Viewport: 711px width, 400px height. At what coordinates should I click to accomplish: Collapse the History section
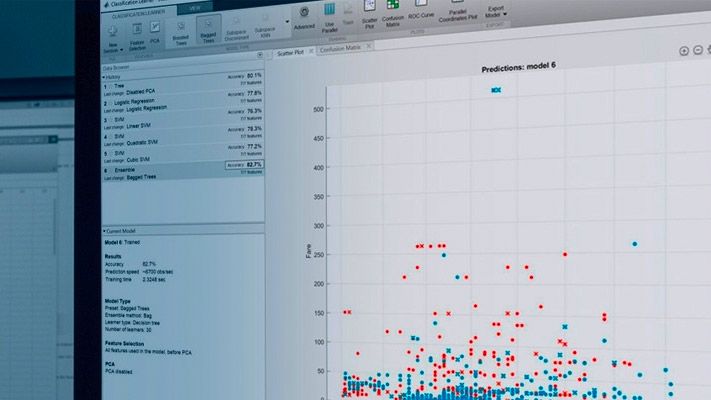click(106, 76)
